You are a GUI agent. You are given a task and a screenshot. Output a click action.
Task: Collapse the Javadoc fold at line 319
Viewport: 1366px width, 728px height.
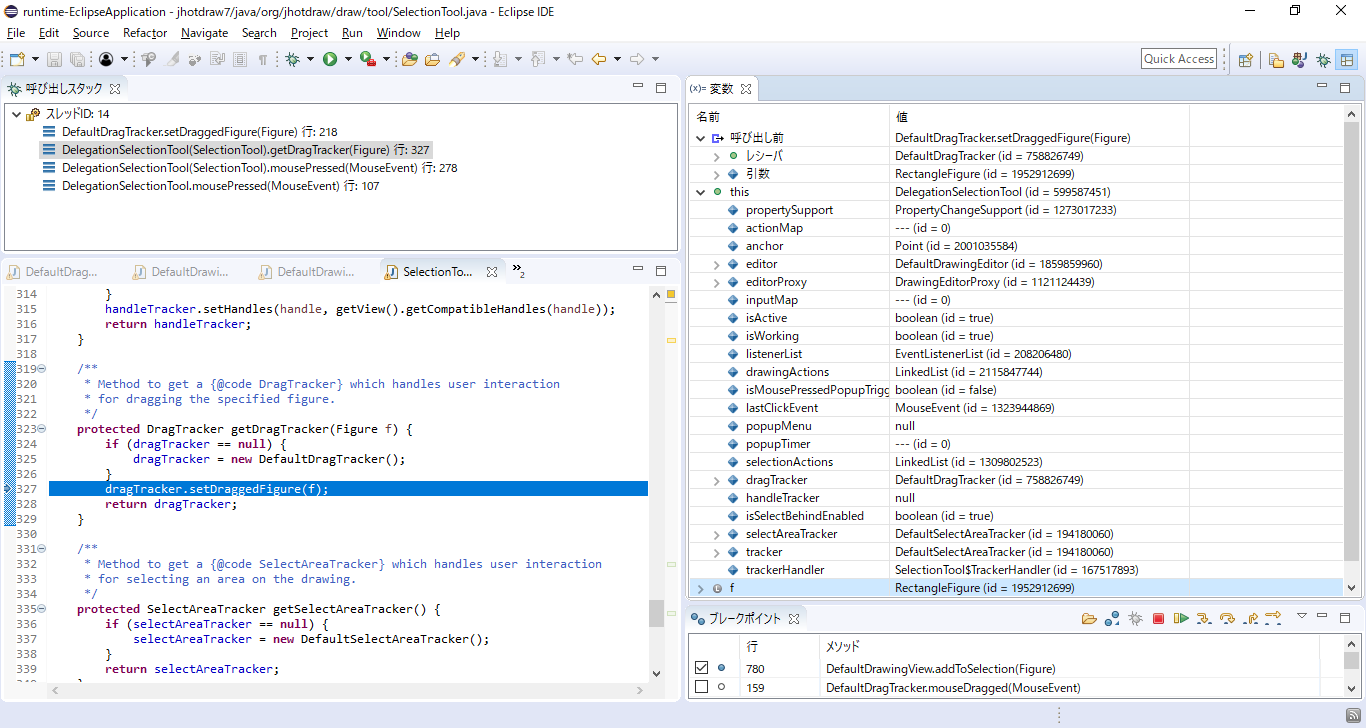tap(43, 369)
